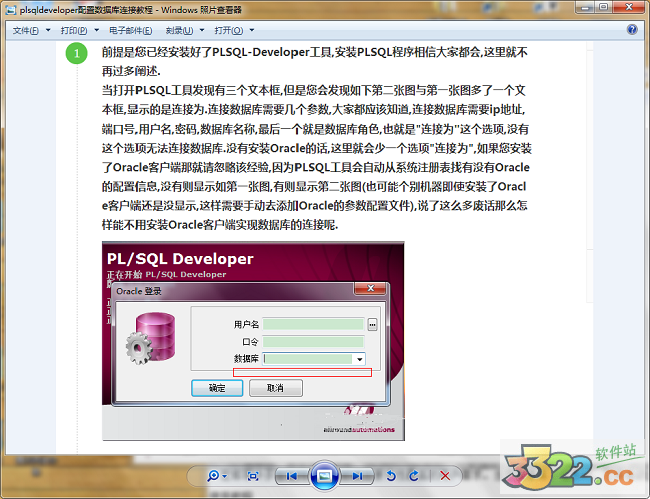Minimize the Photo Viewer window
Viewport: 650px width, 499px height.
585,7
